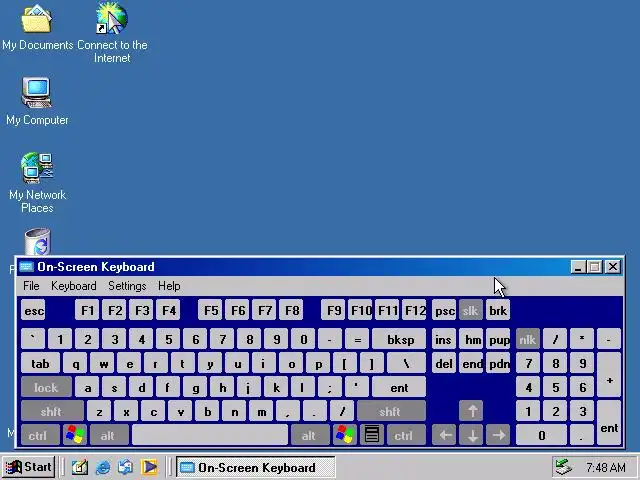Click the equals sign key

[357, 339]
